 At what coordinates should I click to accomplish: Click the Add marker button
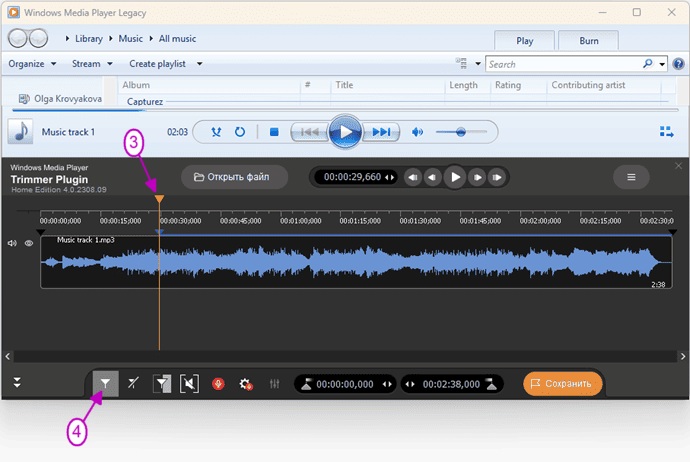105,384
